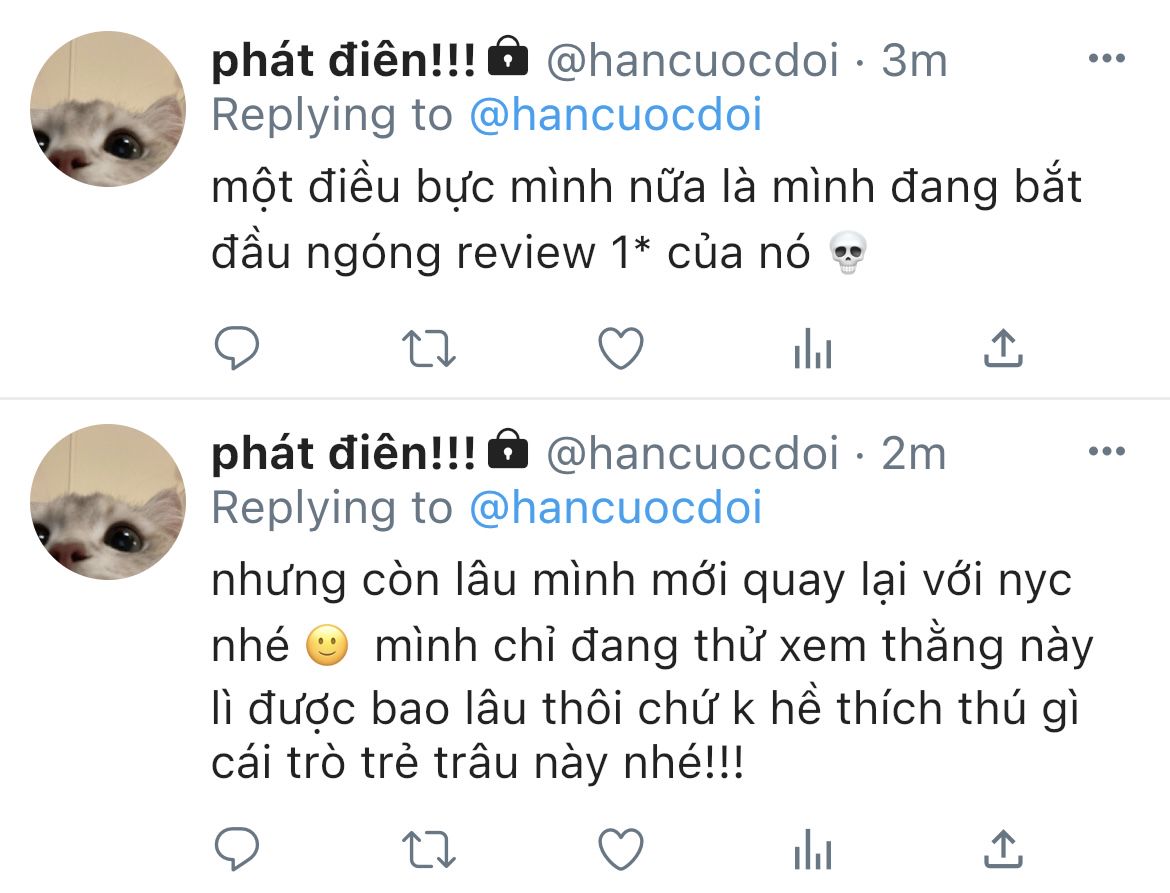Open the 3m timestamp of first tweet
This screenshot has height=893, width=1170.
(914, 60)
